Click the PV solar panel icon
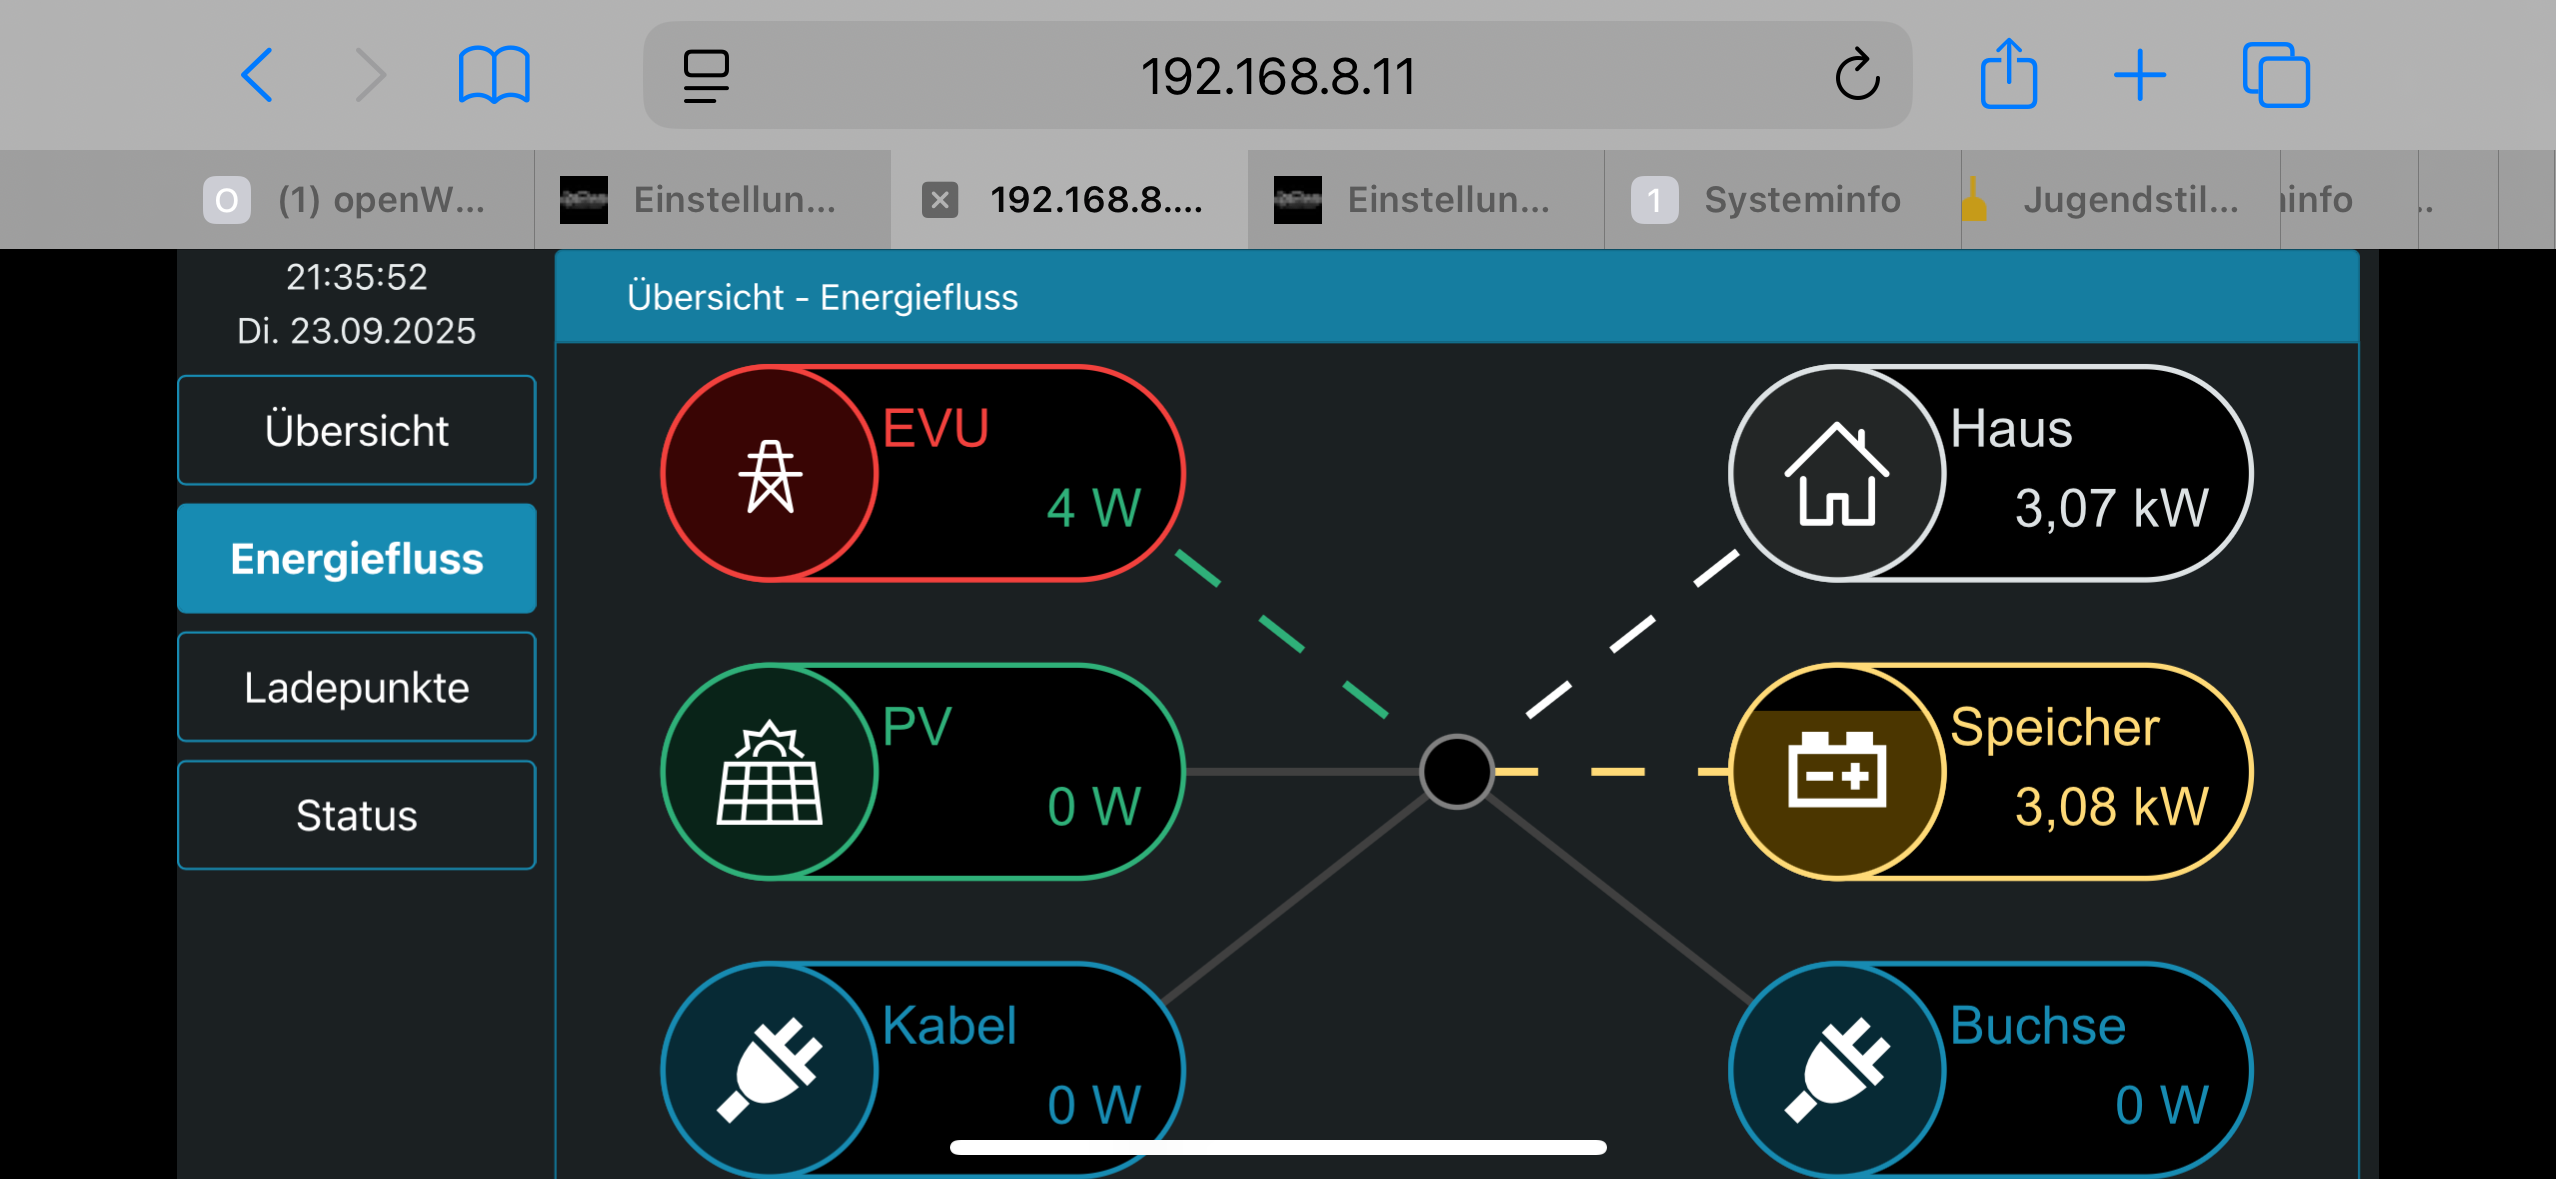2556x1179 pixels. click(770, 772)
